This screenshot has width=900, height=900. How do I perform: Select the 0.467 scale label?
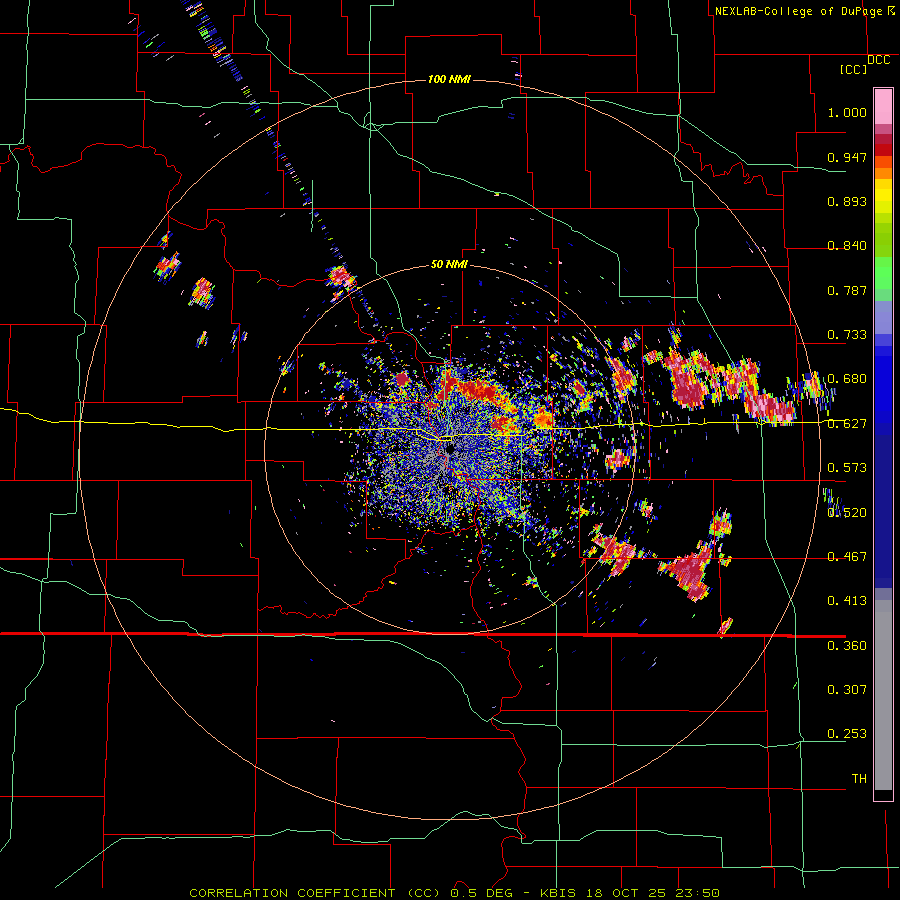(847, 557)
